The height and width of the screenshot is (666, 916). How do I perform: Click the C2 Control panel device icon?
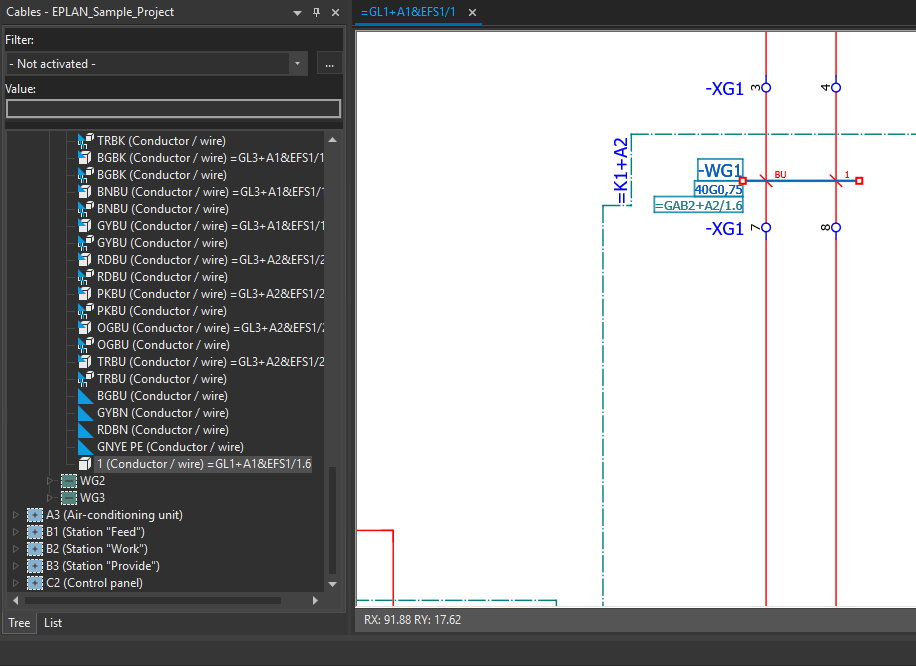coord(34,582)
